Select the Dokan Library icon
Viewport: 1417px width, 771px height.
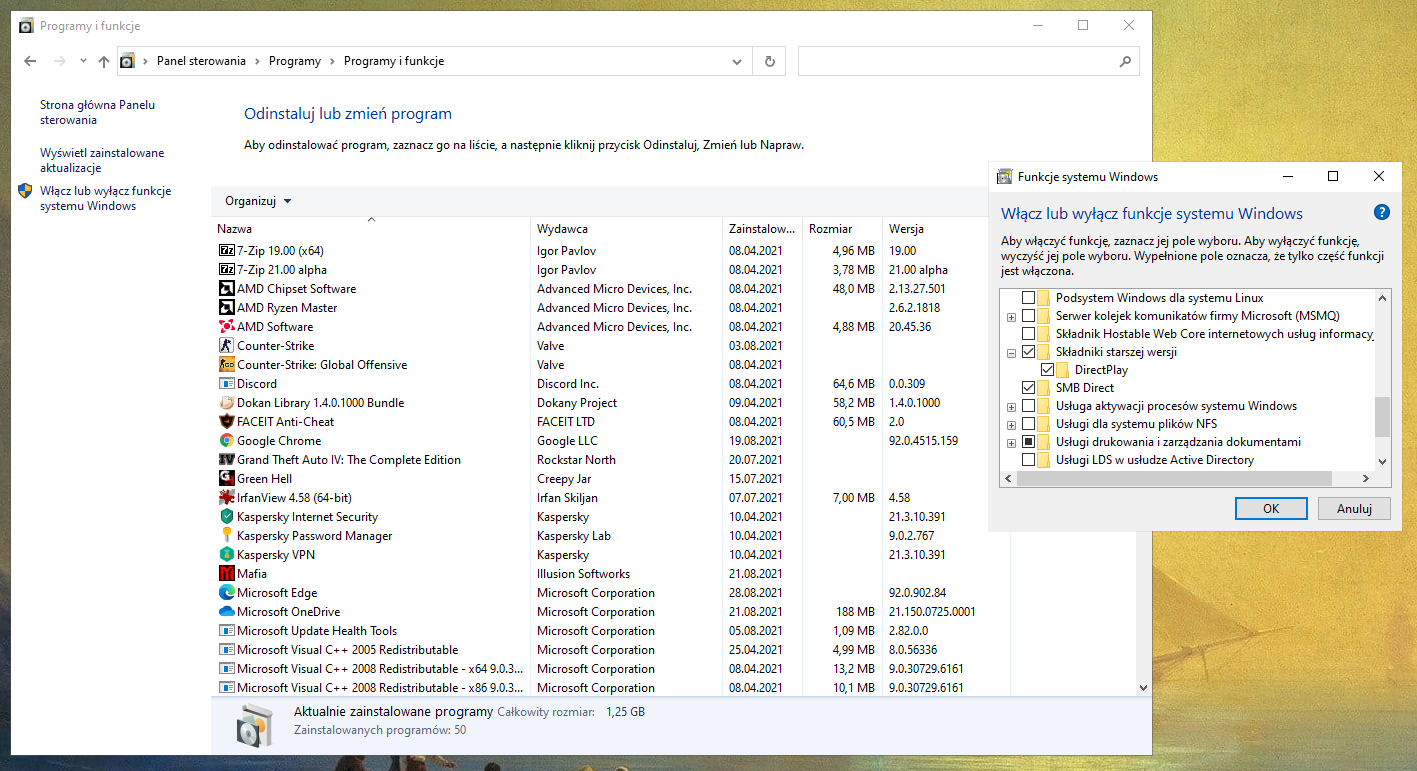pyautogui.click(x=226, y=403)
